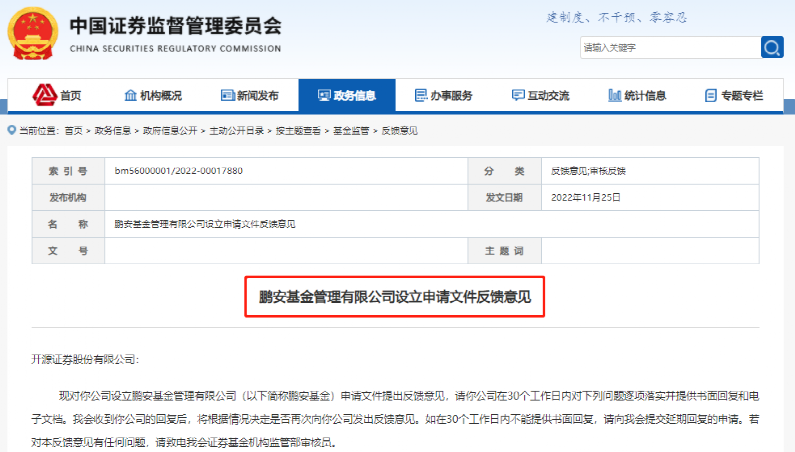Click the red home icon beside 首页
Screen dimensions: 795x452
click(45, 95)
